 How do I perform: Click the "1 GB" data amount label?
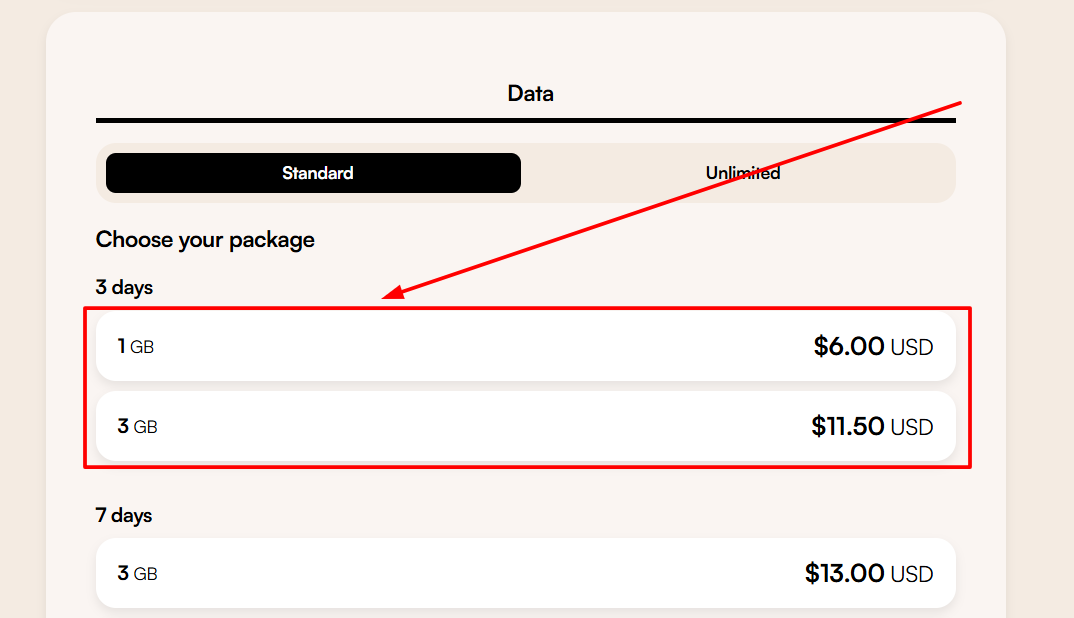(136, 347)
